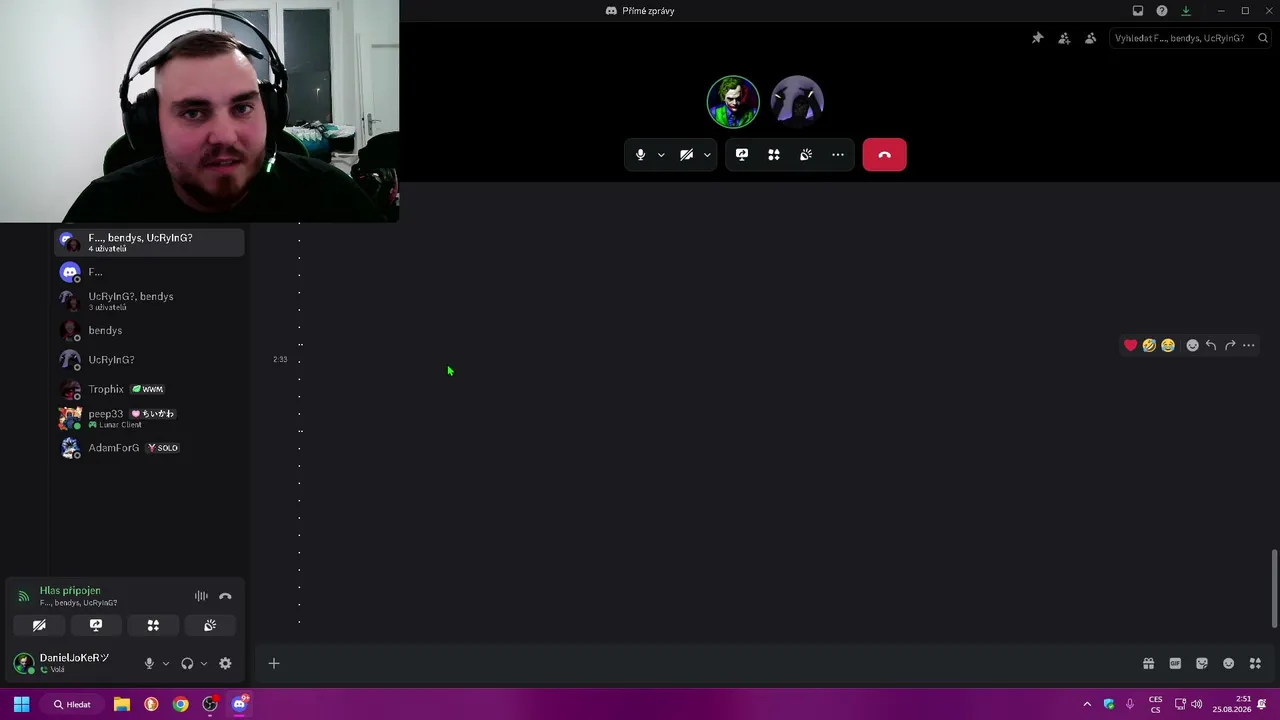Add friends to the group DM
Image resolution: width=1280 pixels, height=720 pixels.
pos(1064,38)
